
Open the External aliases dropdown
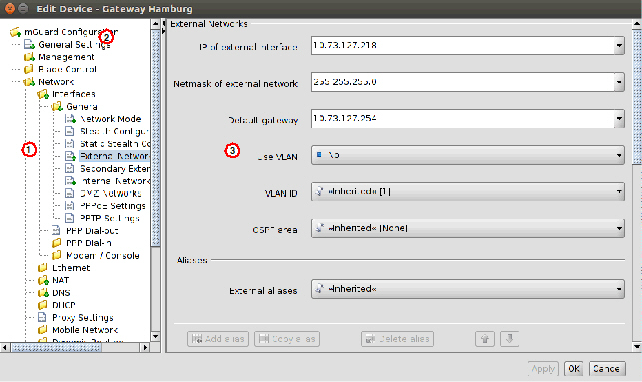pos(468,289)
